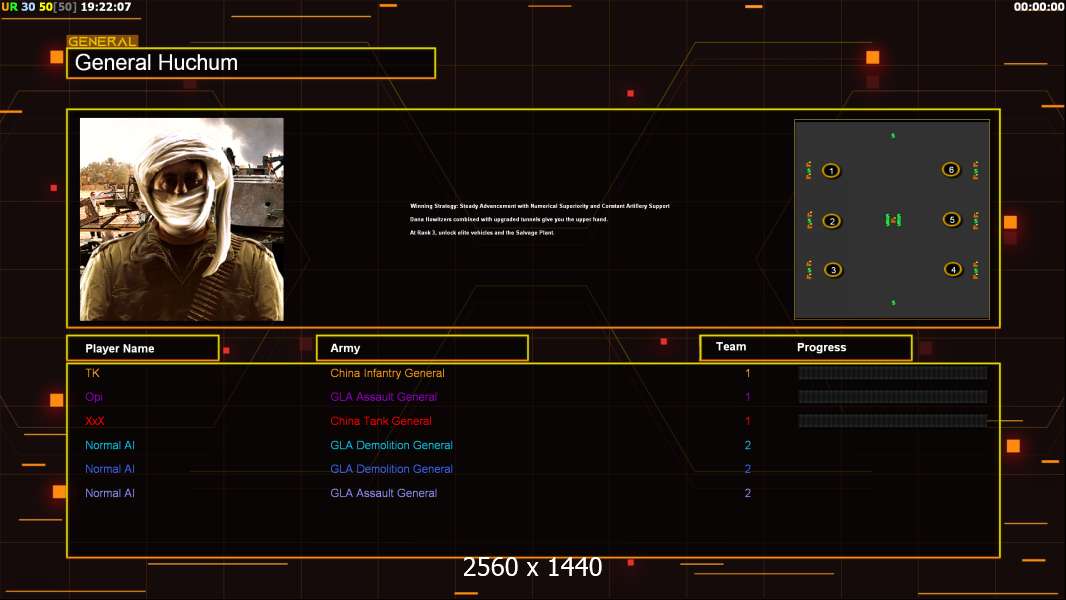The width and height of the screenshot is (1066, 600).
Task: Select player name Opi
Action: point(94,397)
